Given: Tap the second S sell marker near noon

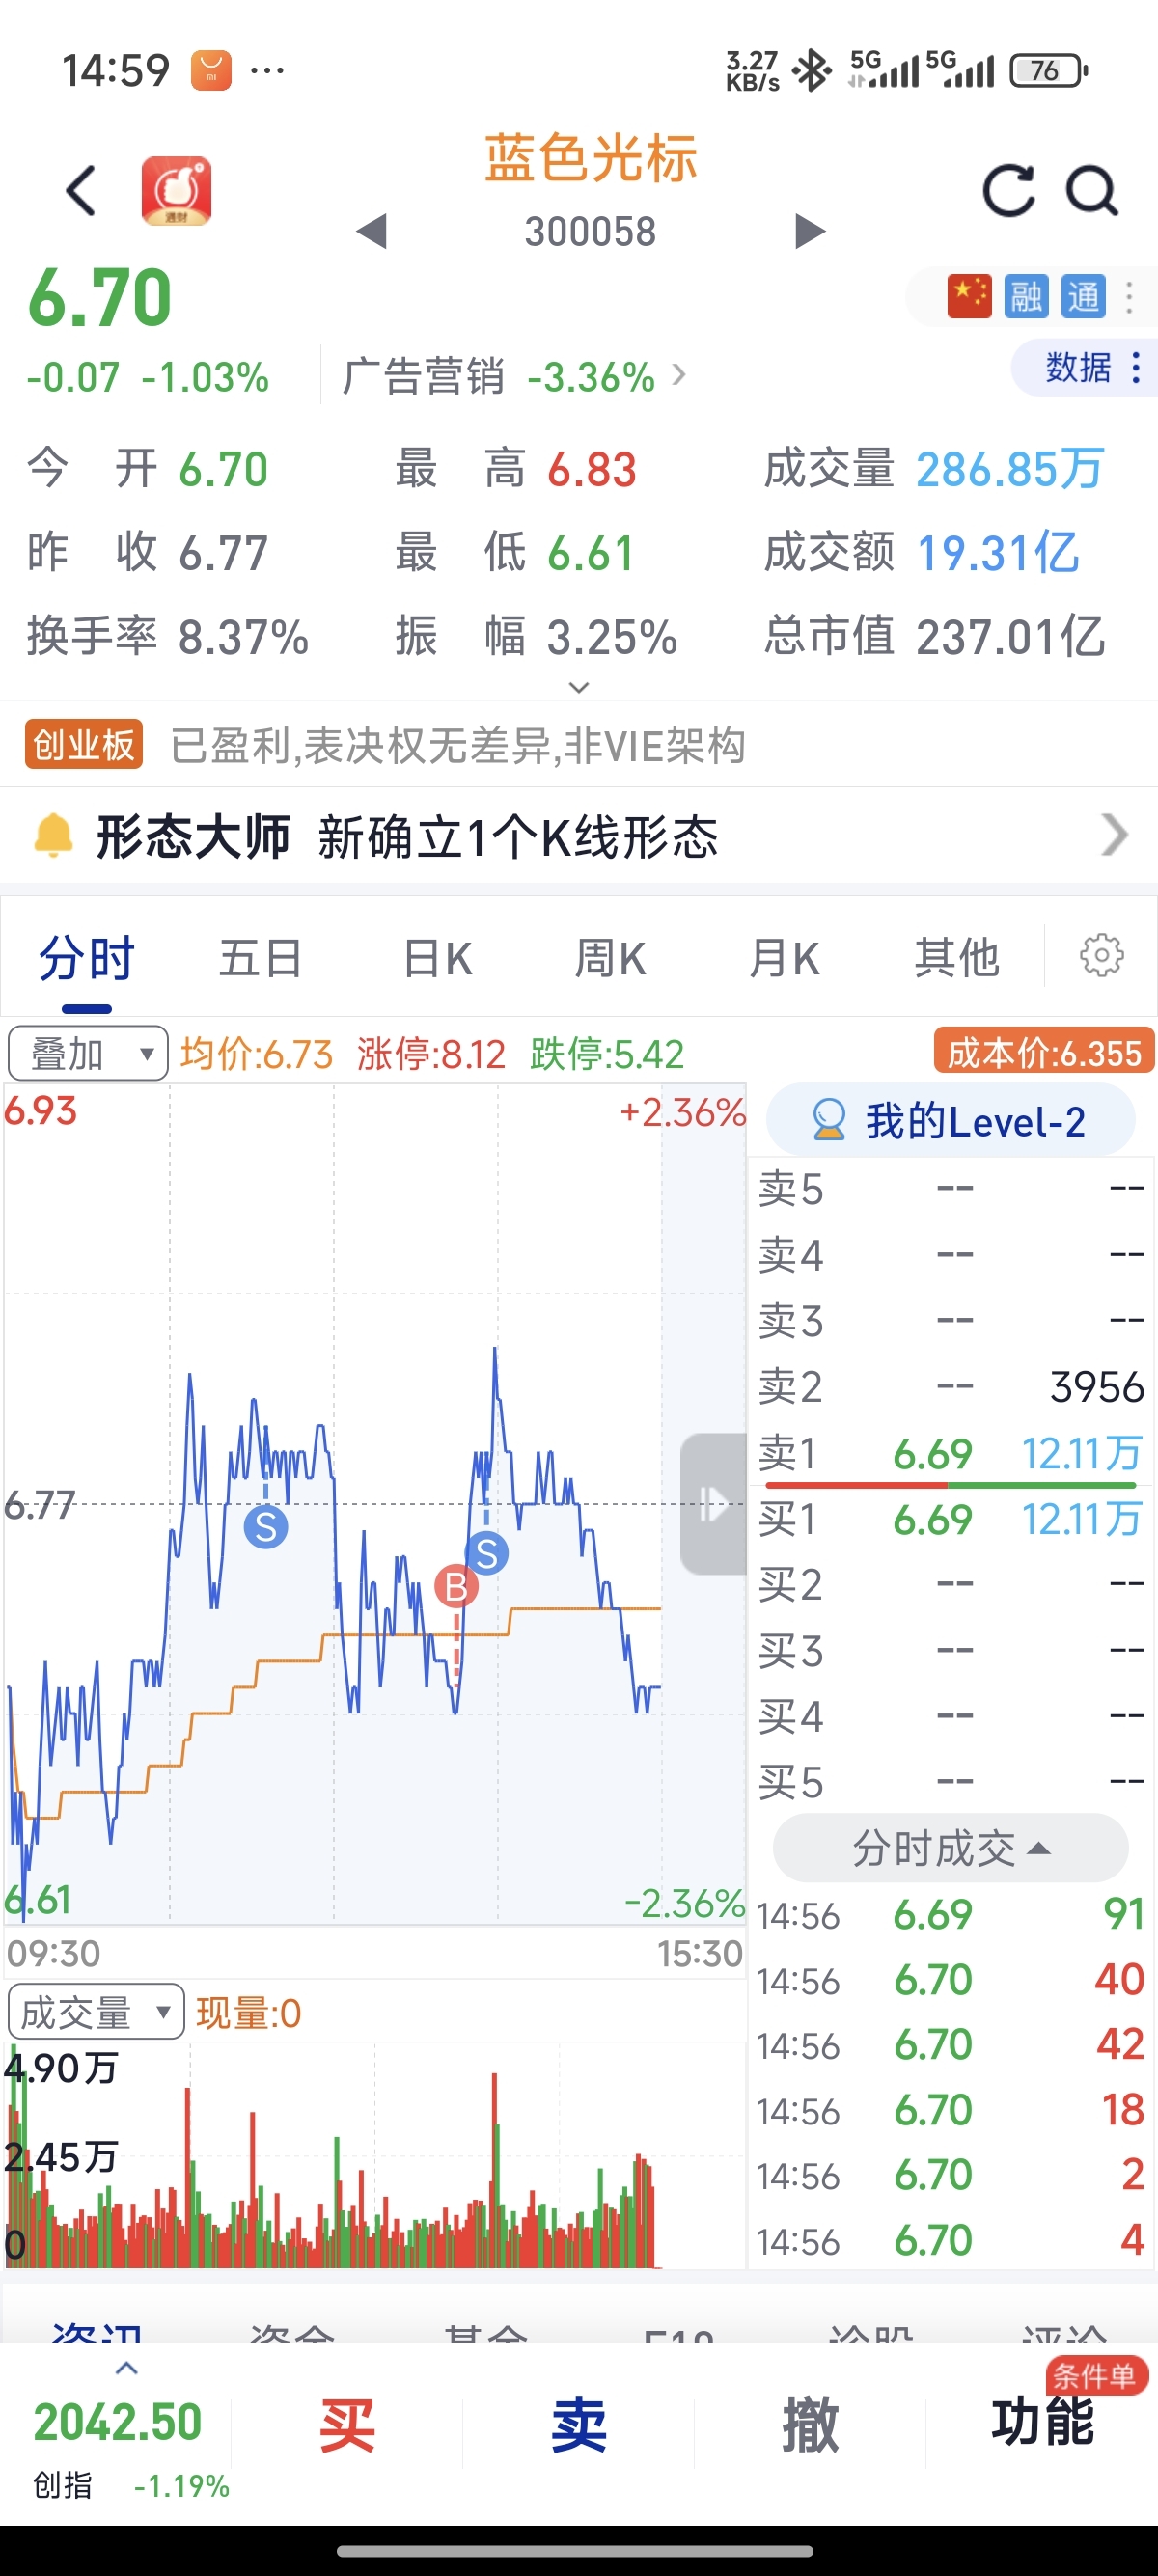Looking at the screenshot, I should [487, 1554].
